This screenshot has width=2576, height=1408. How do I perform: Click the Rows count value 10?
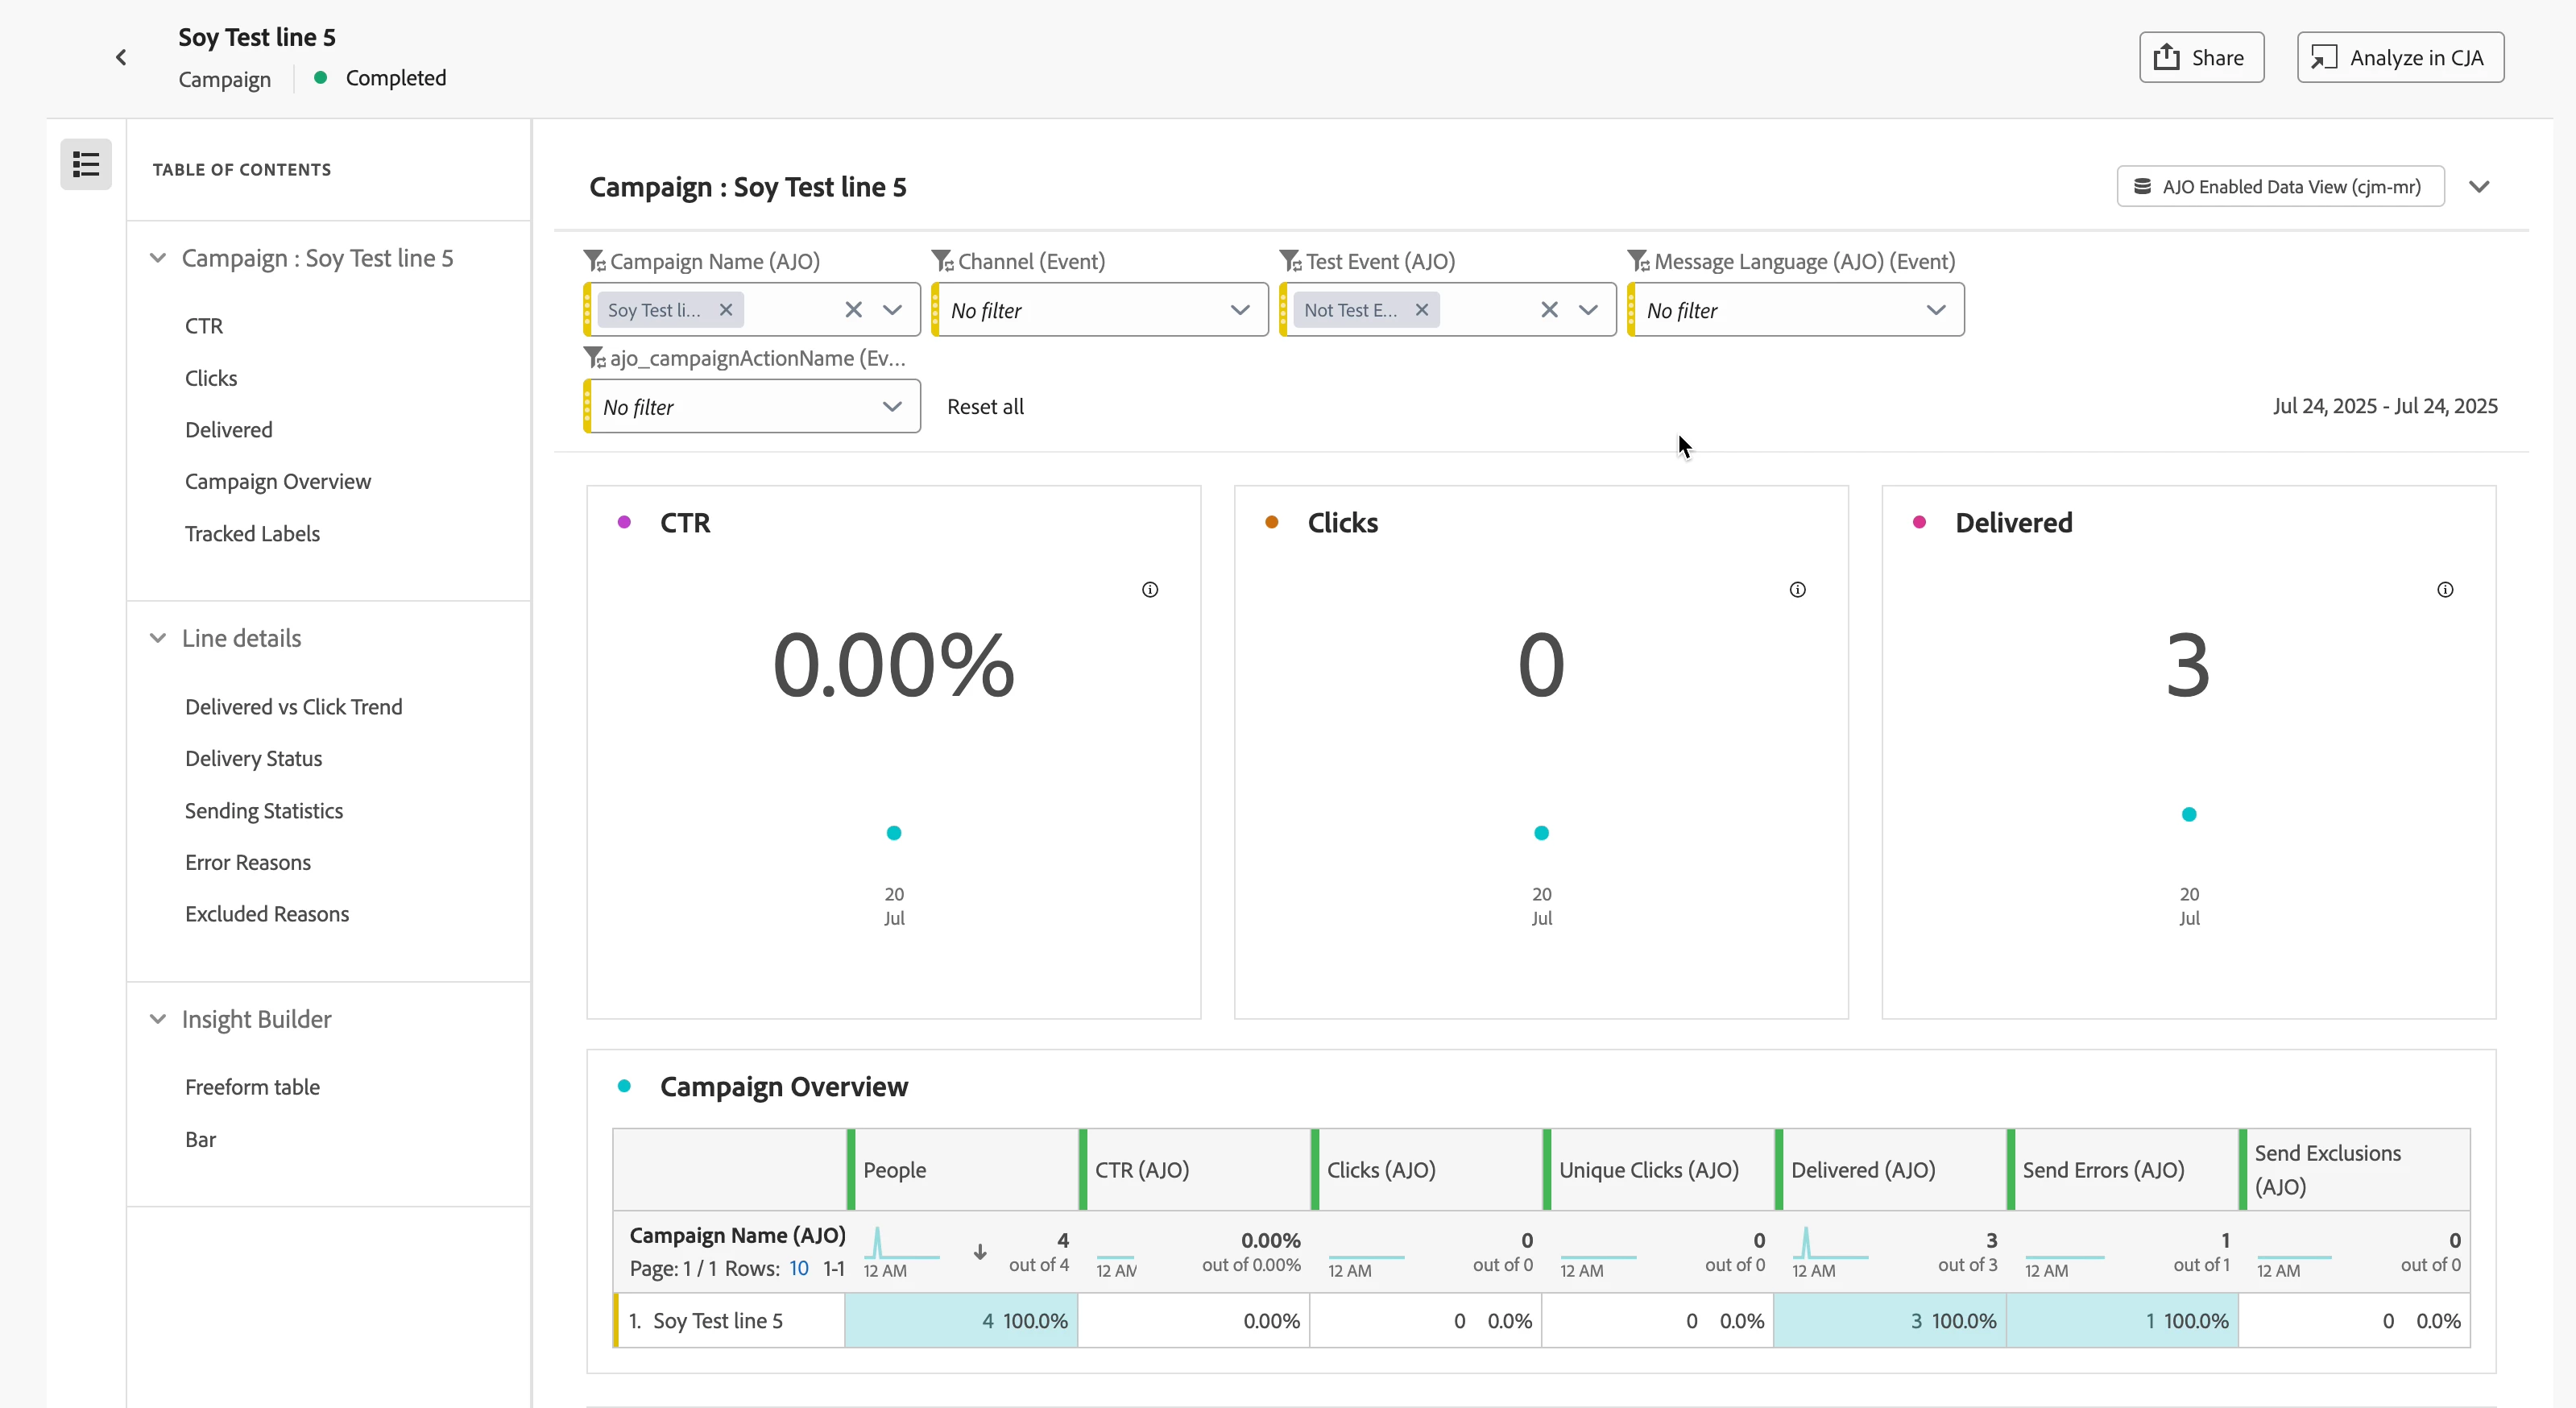click(x=798, y=1268)
